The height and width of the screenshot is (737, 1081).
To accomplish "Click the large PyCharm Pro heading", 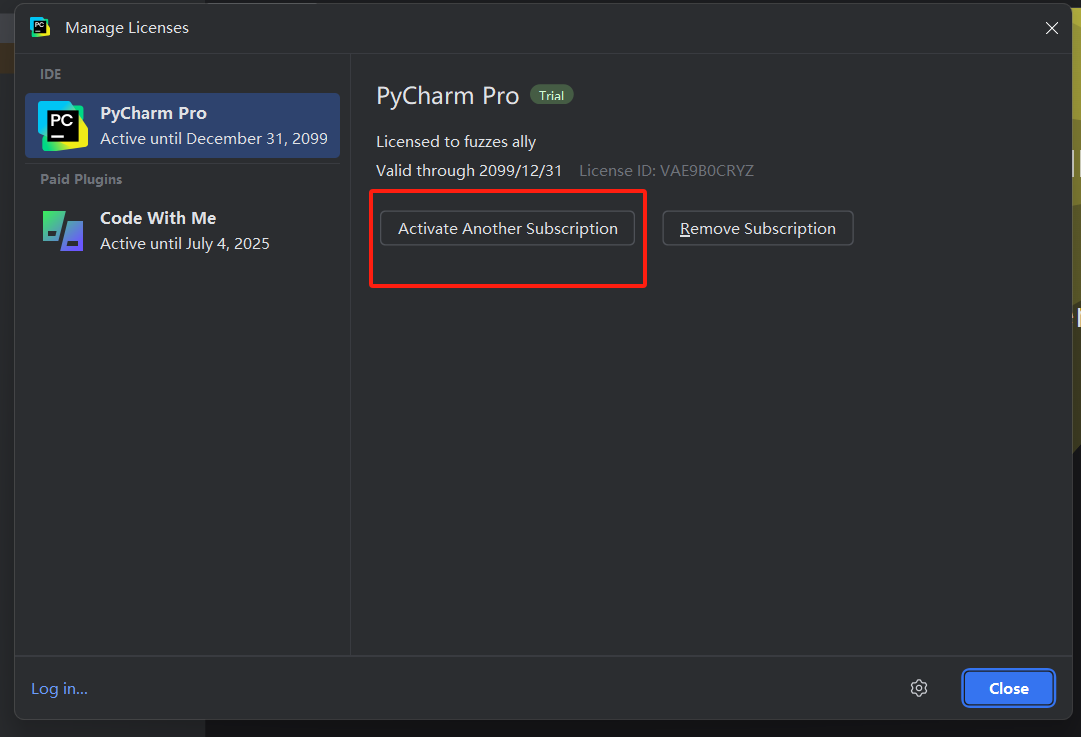I will tap(447, 95).
